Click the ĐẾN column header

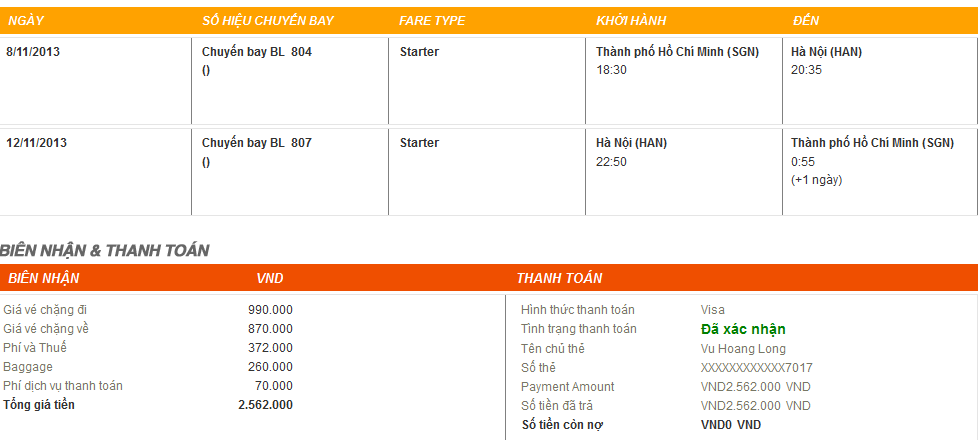click(x=805, y=21)
